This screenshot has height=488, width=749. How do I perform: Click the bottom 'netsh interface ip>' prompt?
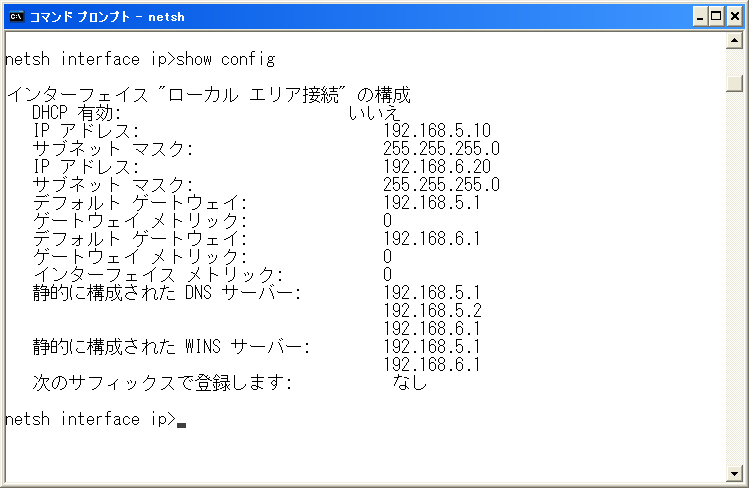tap(91, 419)
